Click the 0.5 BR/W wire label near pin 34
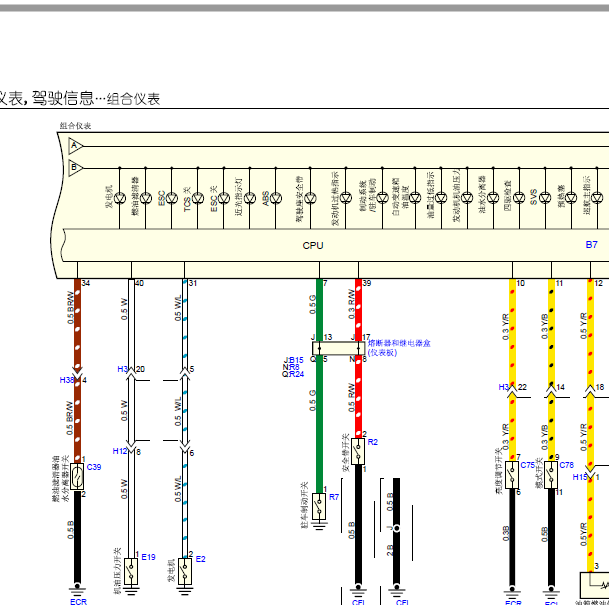 (70, 308)
